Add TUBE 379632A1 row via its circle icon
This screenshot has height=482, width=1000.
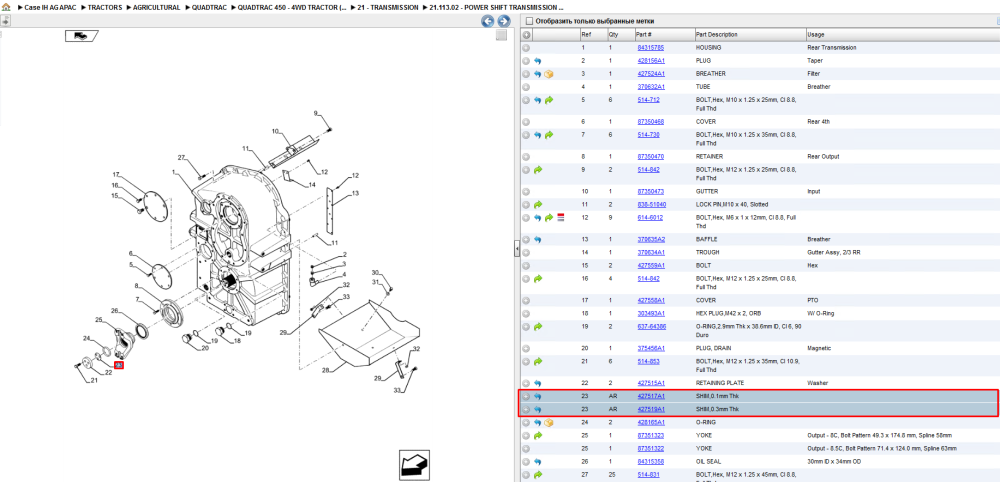(x=526, y=87)
